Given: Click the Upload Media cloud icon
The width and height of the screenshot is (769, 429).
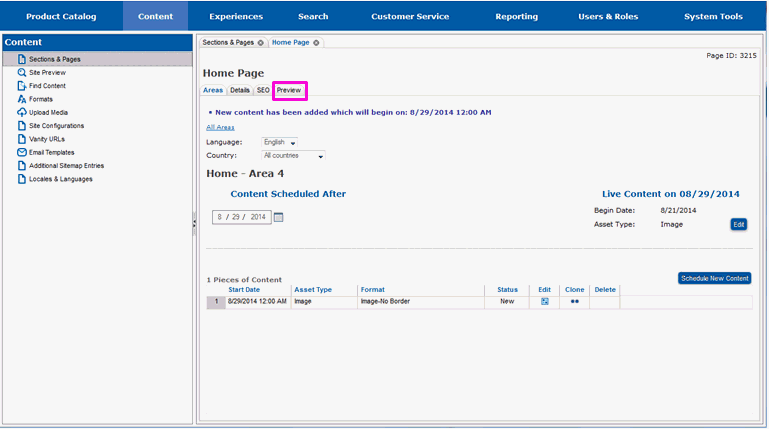Looking at the screenshot, I should coord(22,112).
